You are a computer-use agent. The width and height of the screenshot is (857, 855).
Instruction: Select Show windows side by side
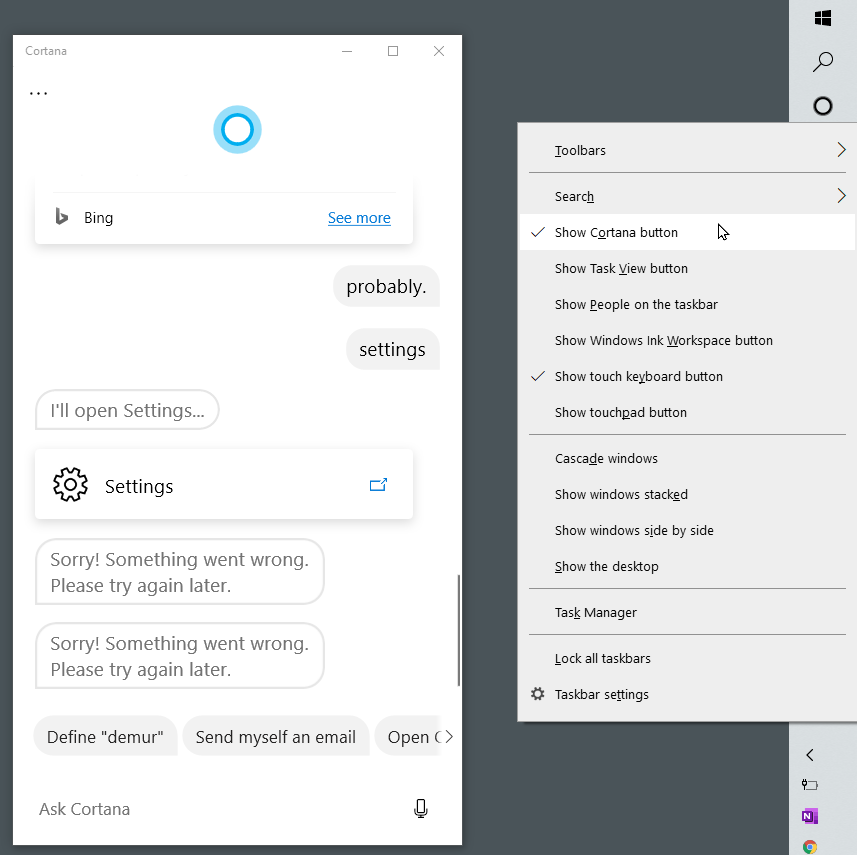pos(687,530)
